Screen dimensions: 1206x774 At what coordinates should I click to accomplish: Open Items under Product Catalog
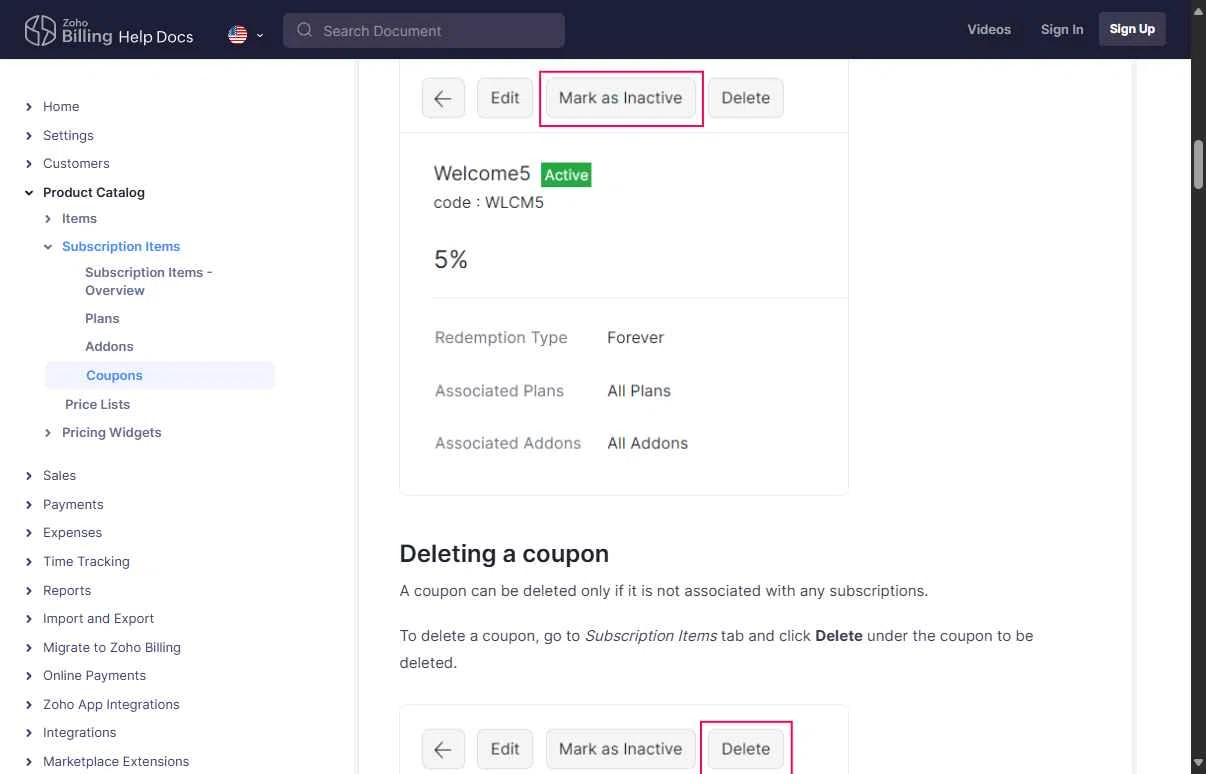pos(79,218)
